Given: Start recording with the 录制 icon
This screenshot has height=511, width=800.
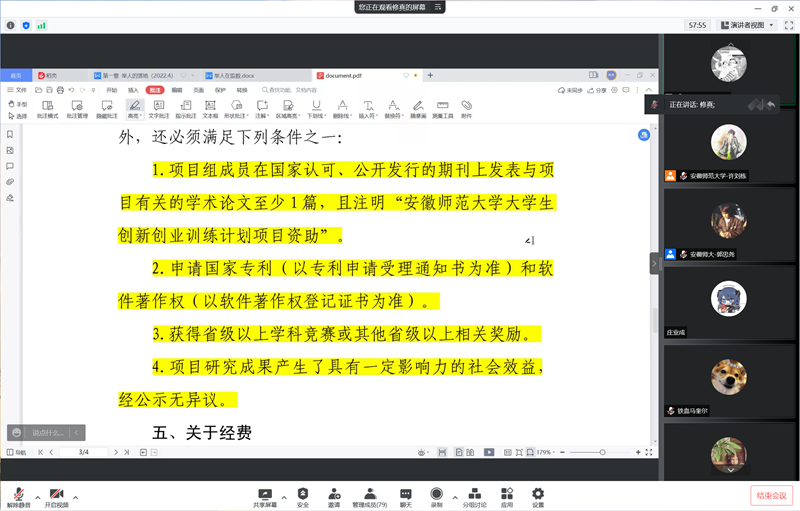Looking at the screenshot, I should (x=436, y=493).
